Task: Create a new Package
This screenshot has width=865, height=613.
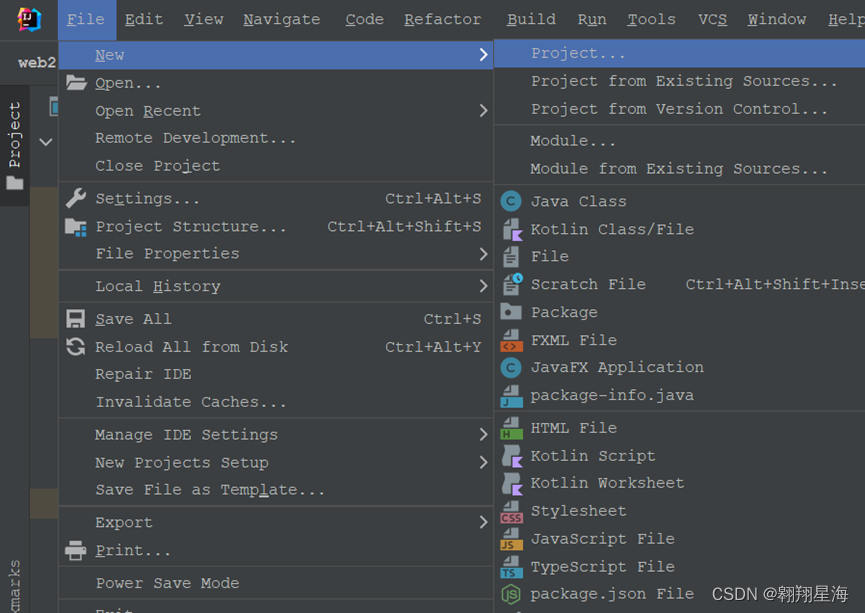Action: click(565, 312)
